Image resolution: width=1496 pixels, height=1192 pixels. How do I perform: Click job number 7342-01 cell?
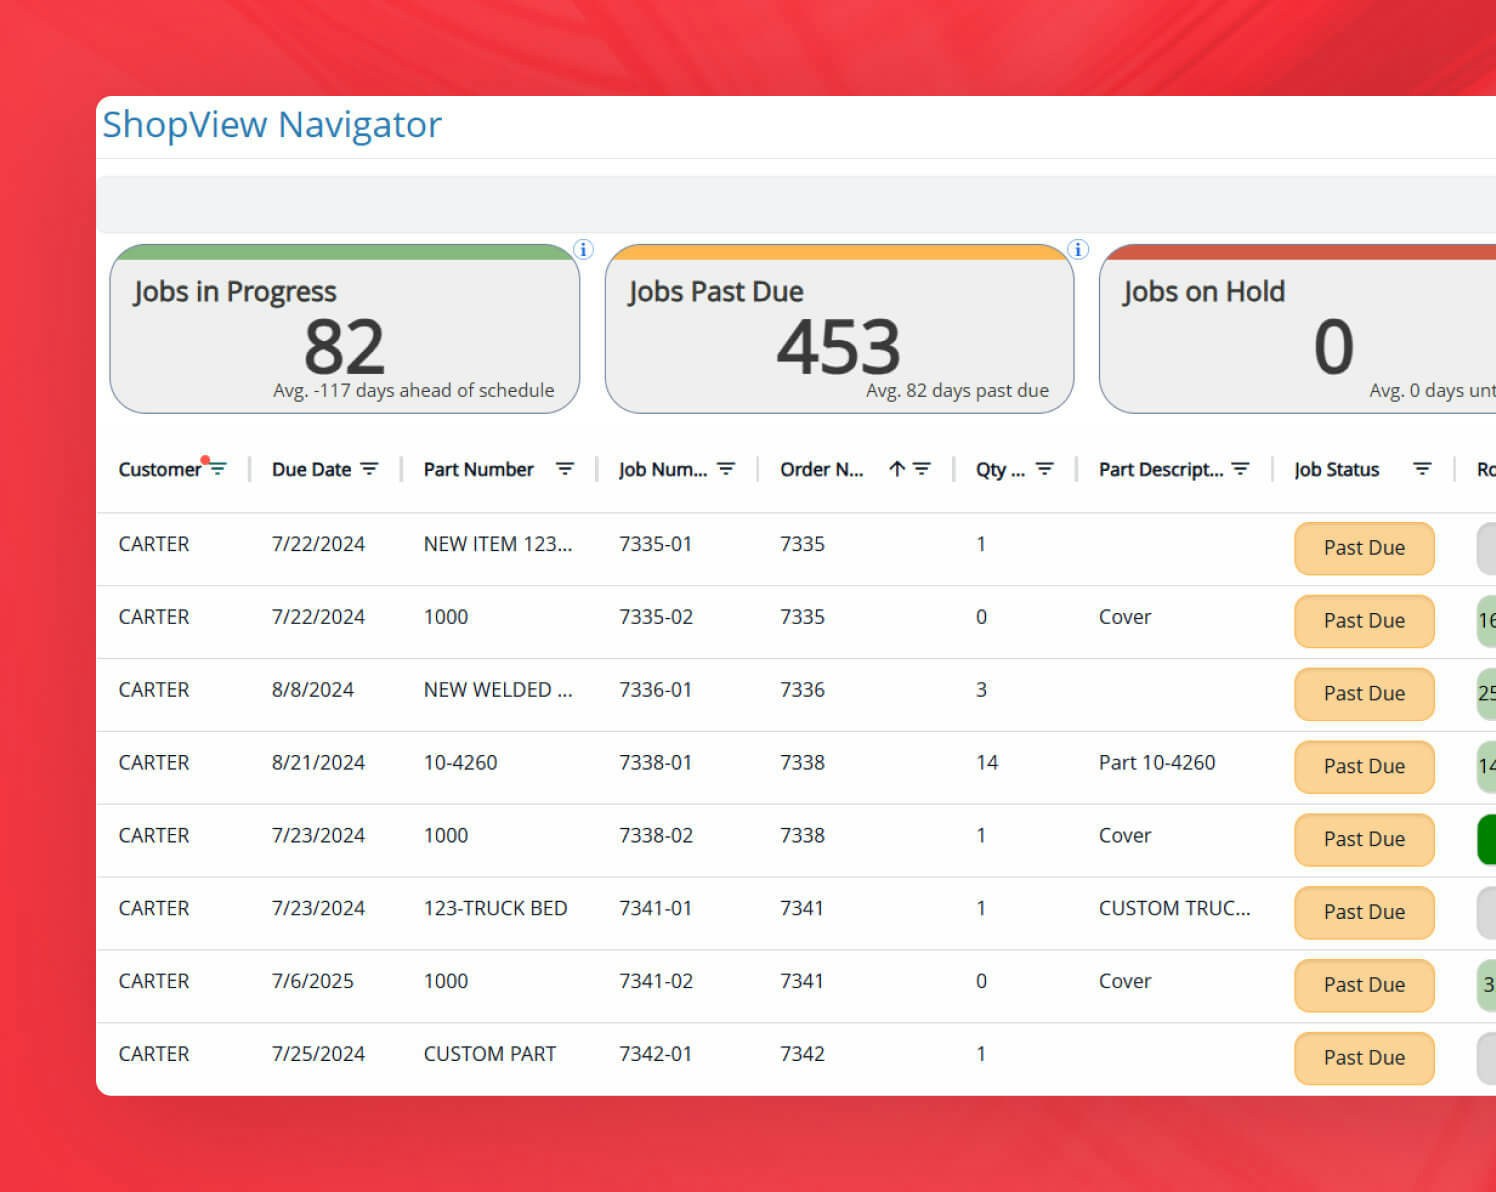pyautogui.click(x=655, y=1054)
